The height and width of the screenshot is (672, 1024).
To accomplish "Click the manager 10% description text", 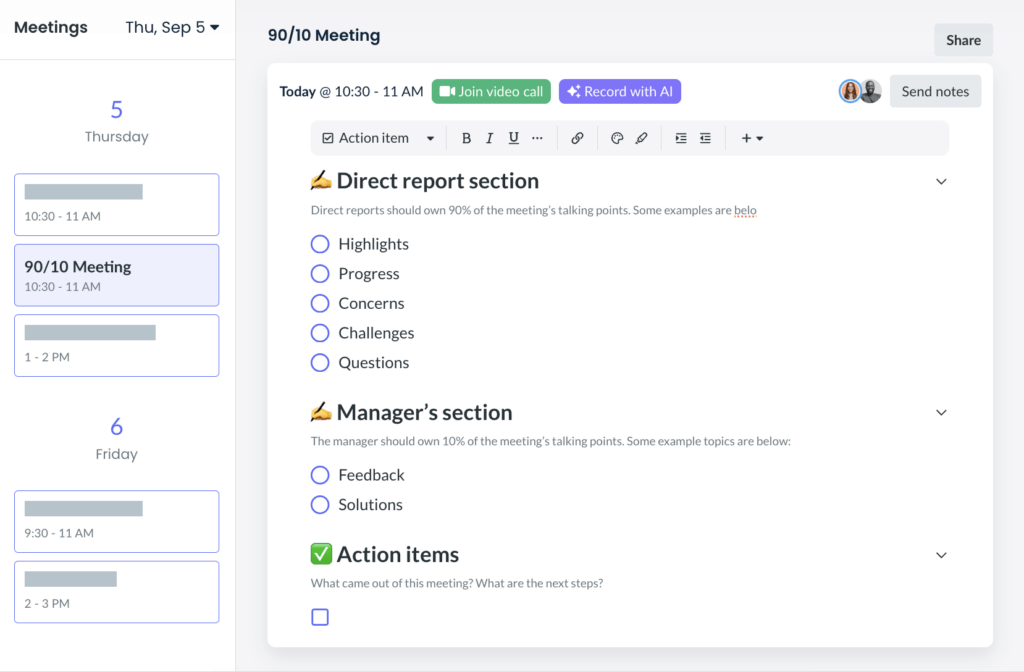I will click(x=551, y=441).
